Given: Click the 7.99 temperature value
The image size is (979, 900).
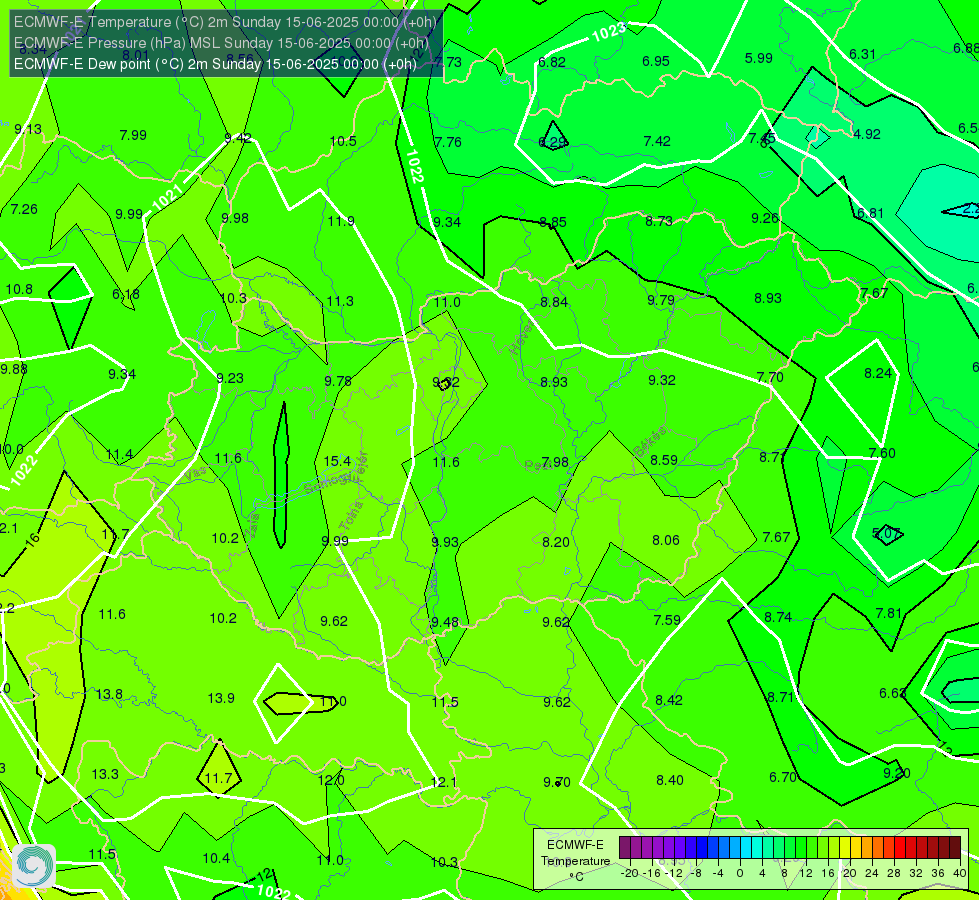Looking at the screenshot, I should [x=133, y=136].
